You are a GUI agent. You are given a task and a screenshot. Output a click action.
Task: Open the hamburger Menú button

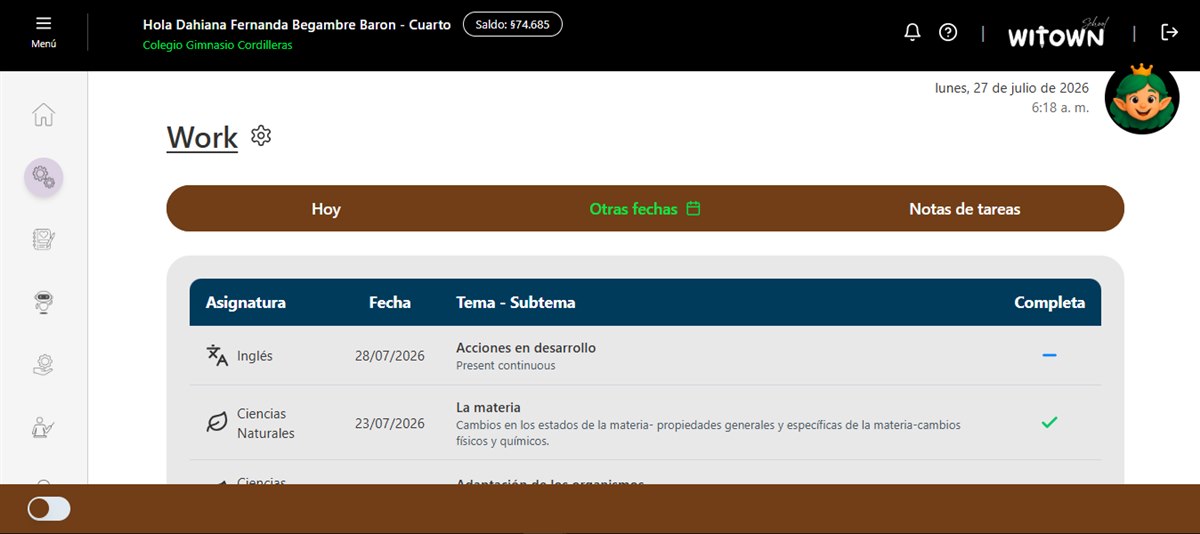[43, 32]
